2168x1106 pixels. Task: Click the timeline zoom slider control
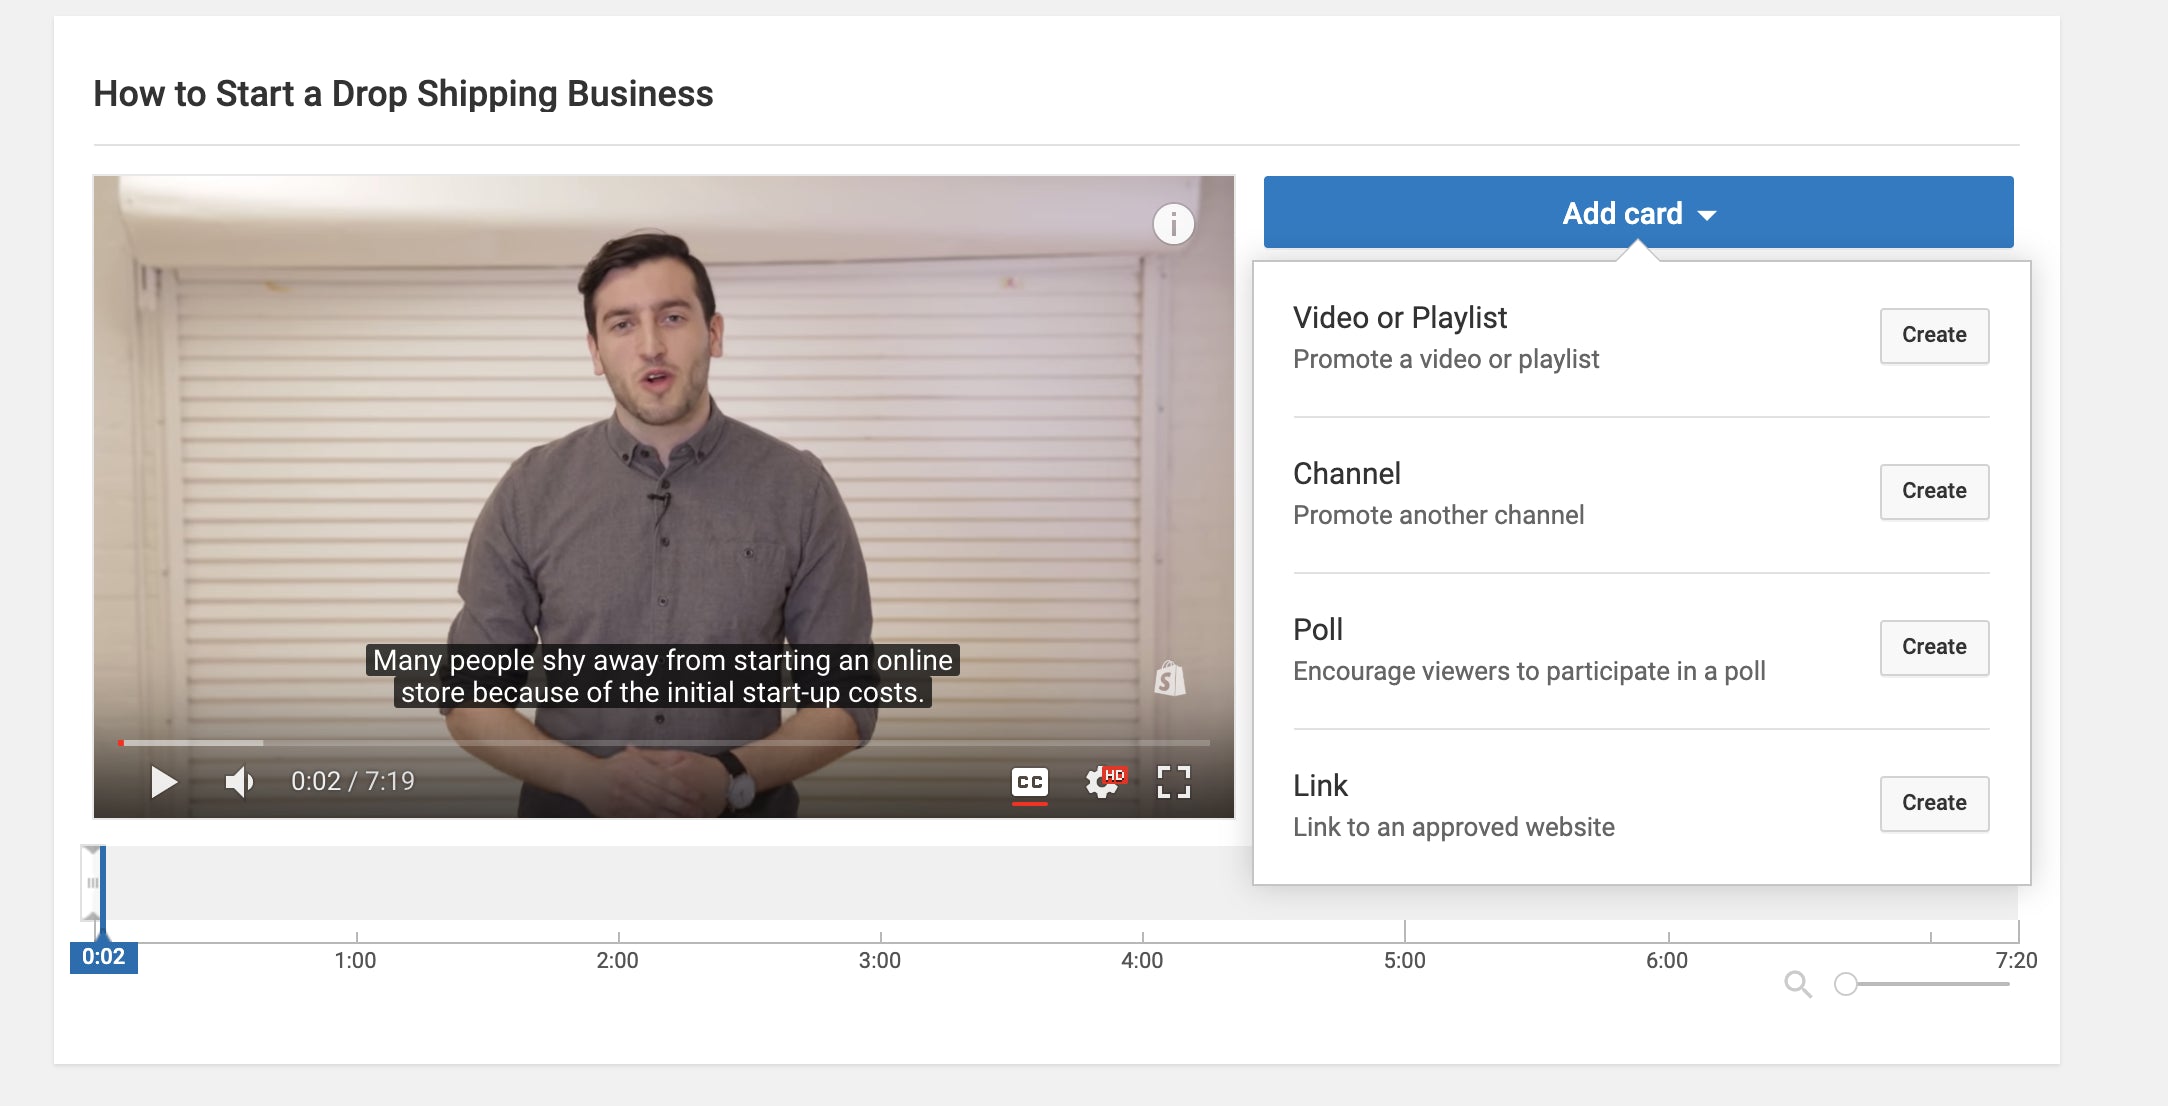(1848, 983)
